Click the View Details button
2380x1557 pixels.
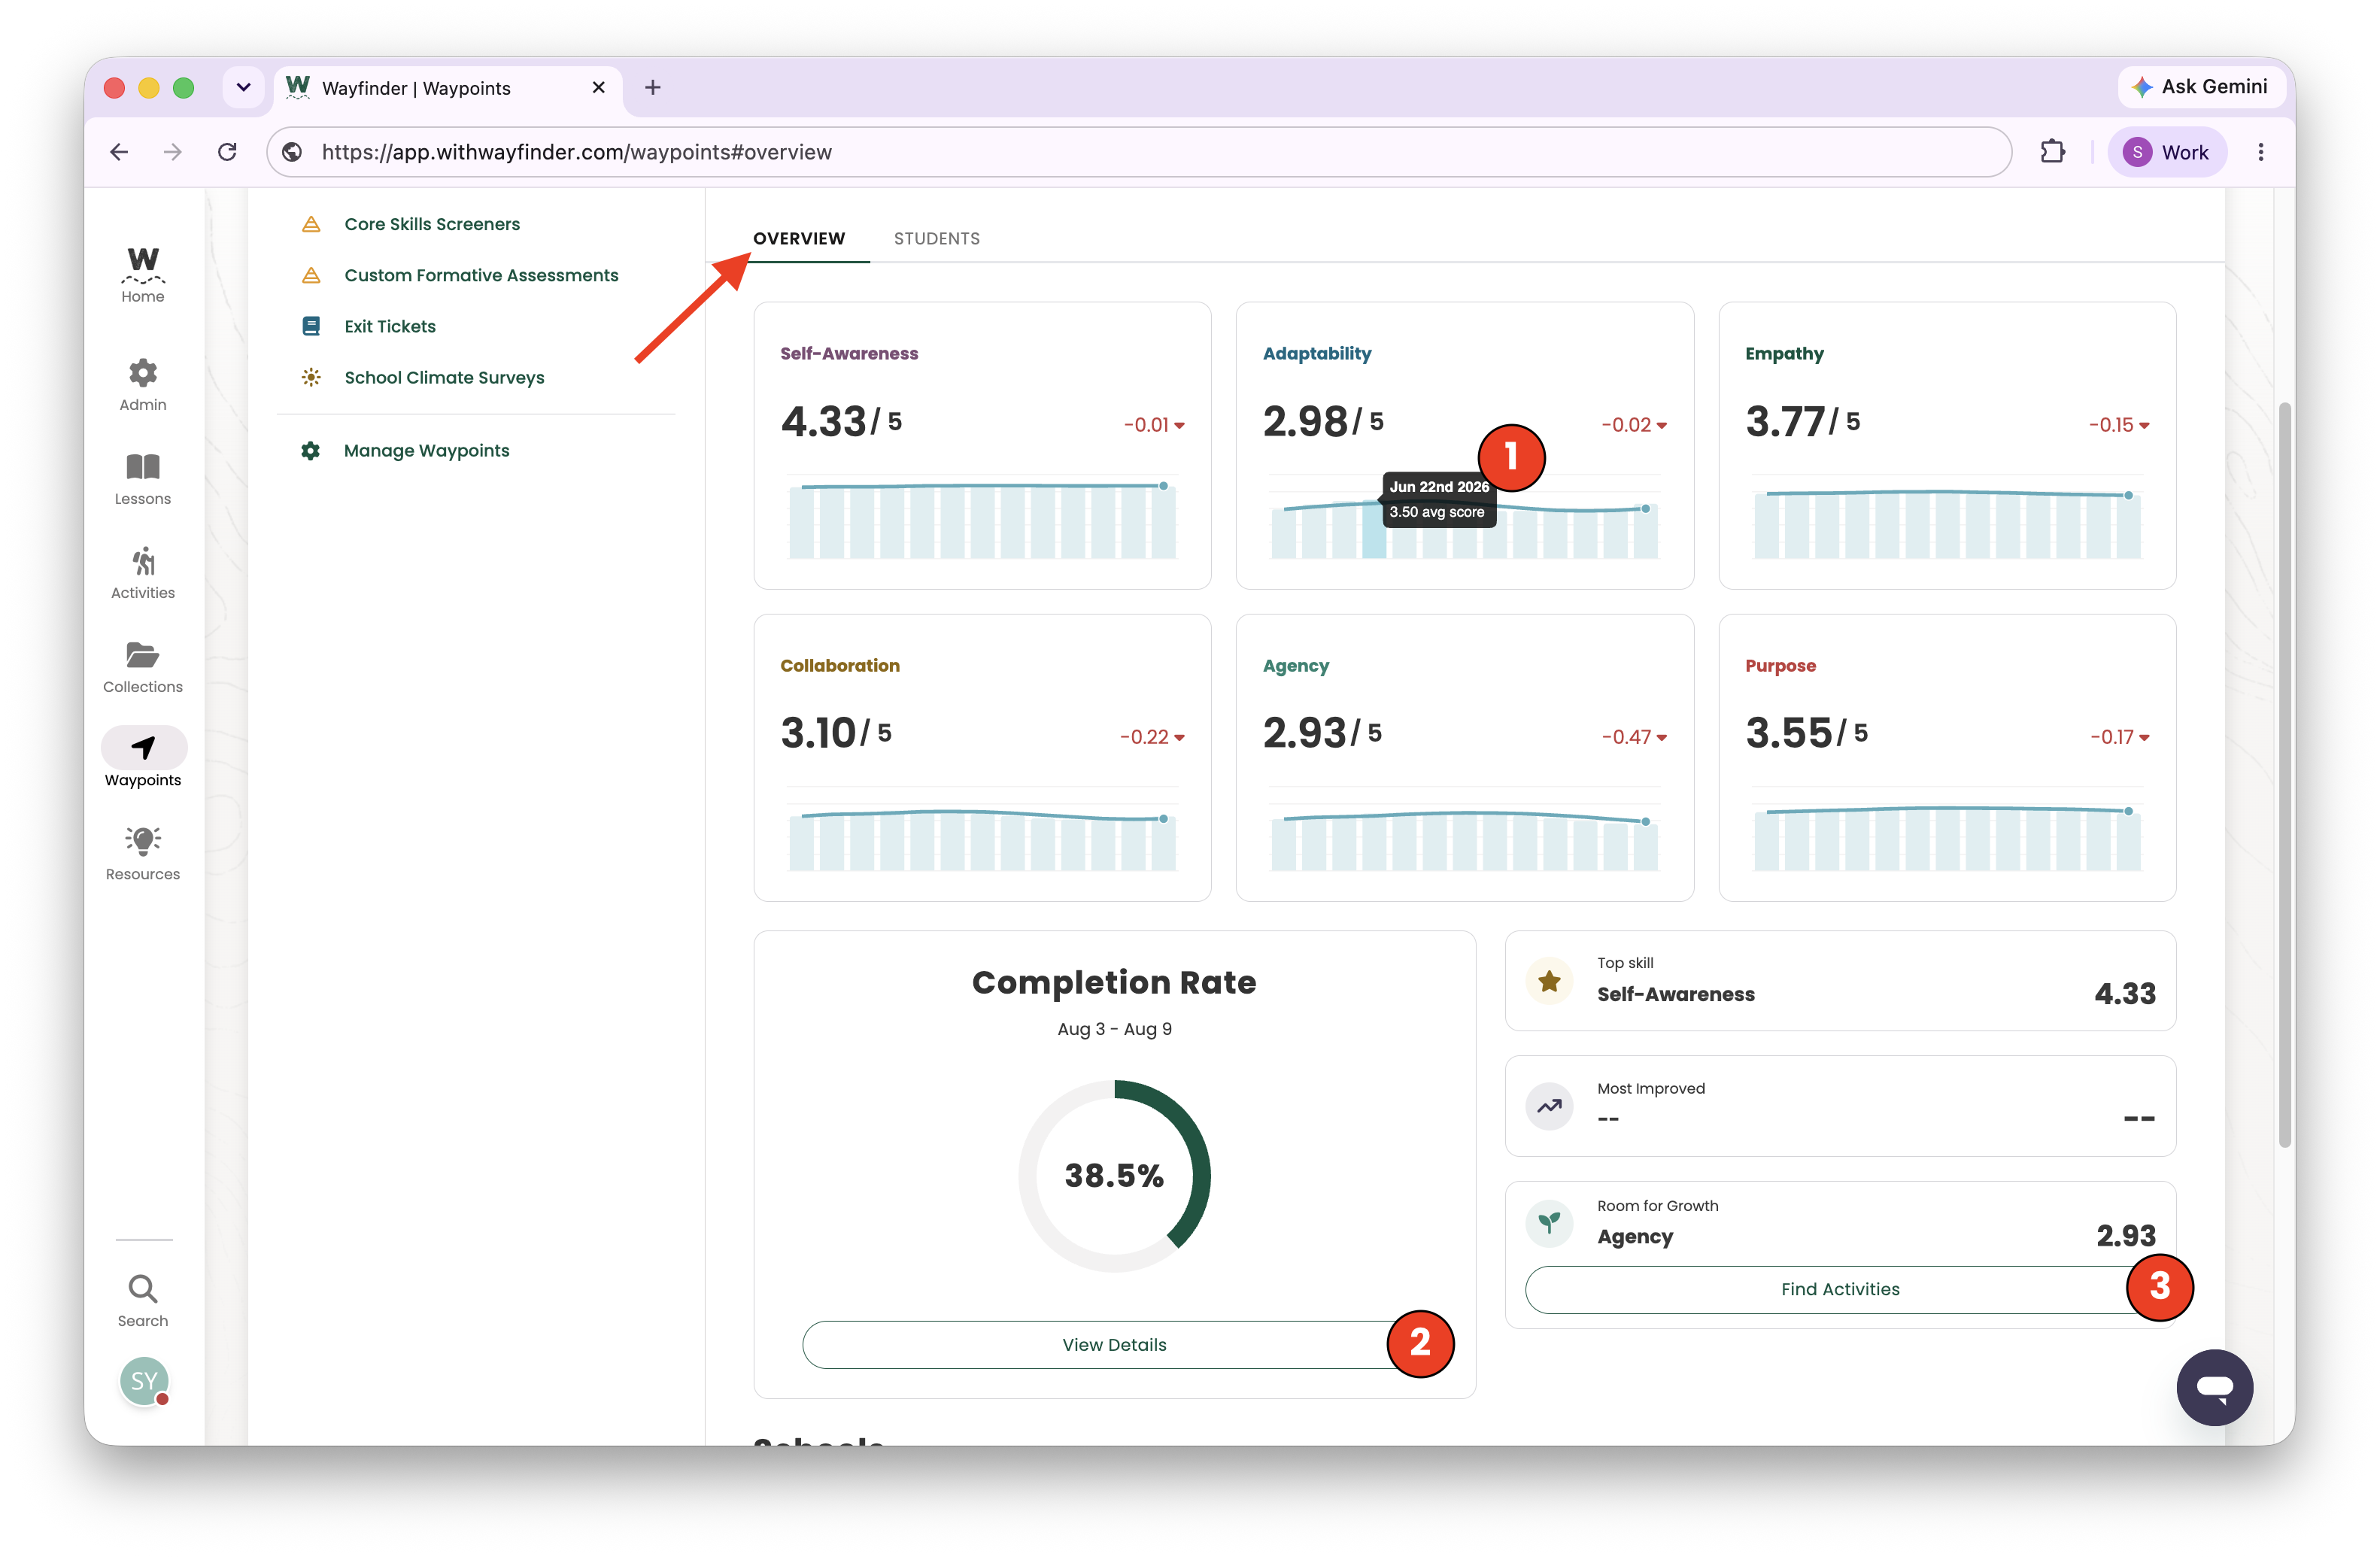(x=1114, y=1344)
